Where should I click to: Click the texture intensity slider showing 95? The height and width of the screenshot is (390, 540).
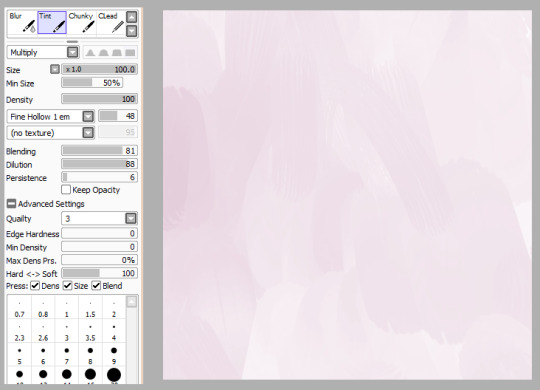[118, 132]
